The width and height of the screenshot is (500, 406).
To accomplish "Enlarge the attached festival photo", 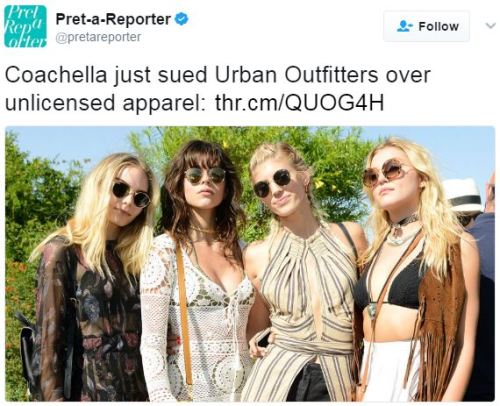I will [x=250, y=264].
